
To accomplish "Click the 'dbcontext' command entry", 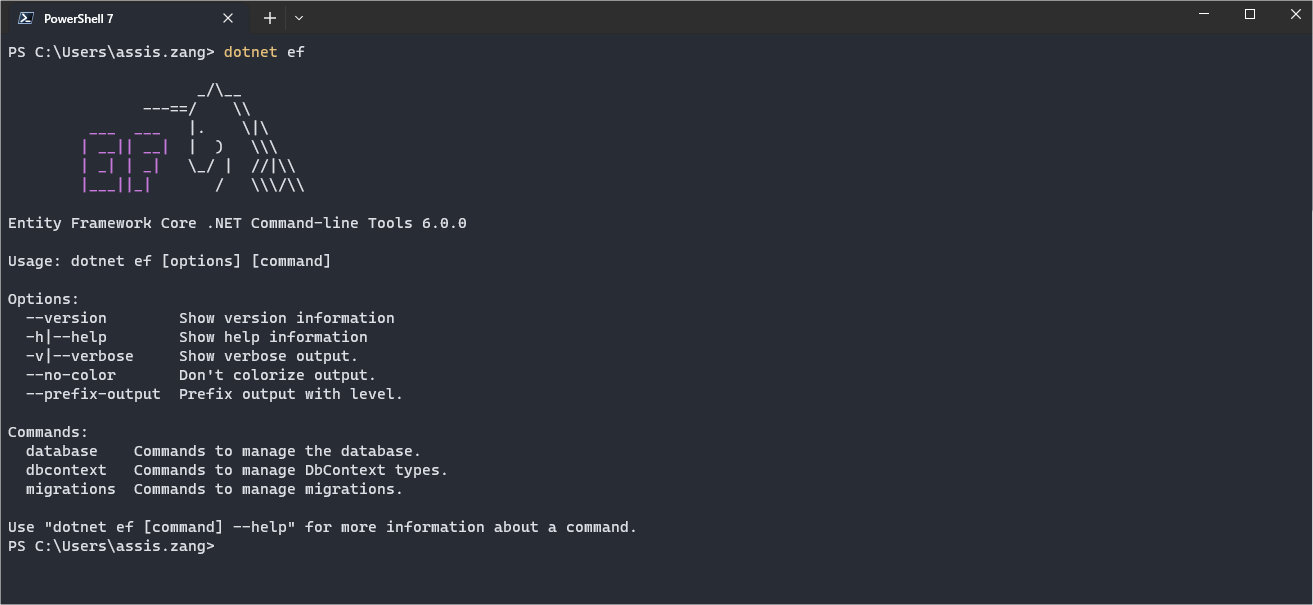I will [x=66, y=470].
